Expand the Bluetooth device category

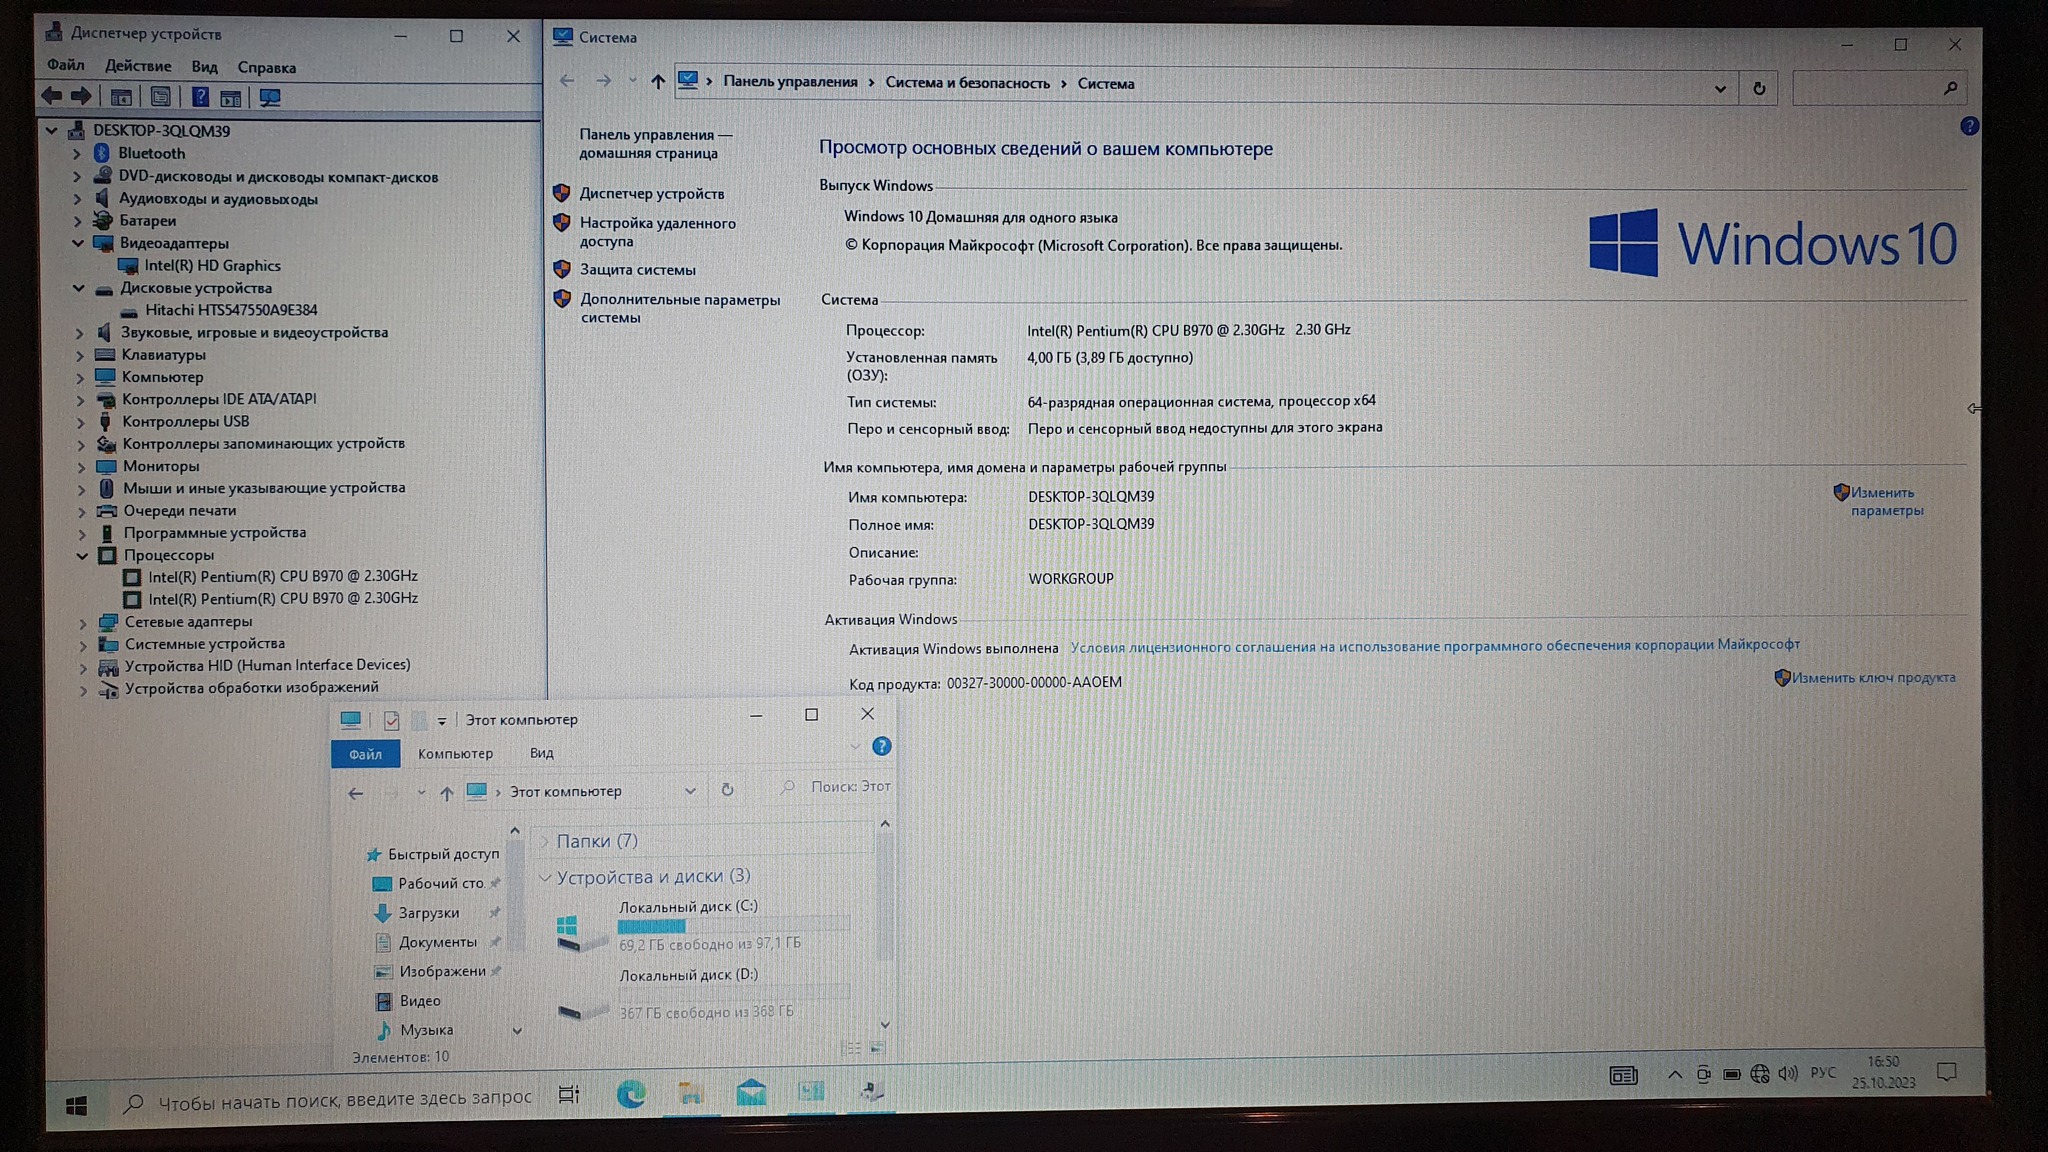pyautogui.click(x=77, y=154)
